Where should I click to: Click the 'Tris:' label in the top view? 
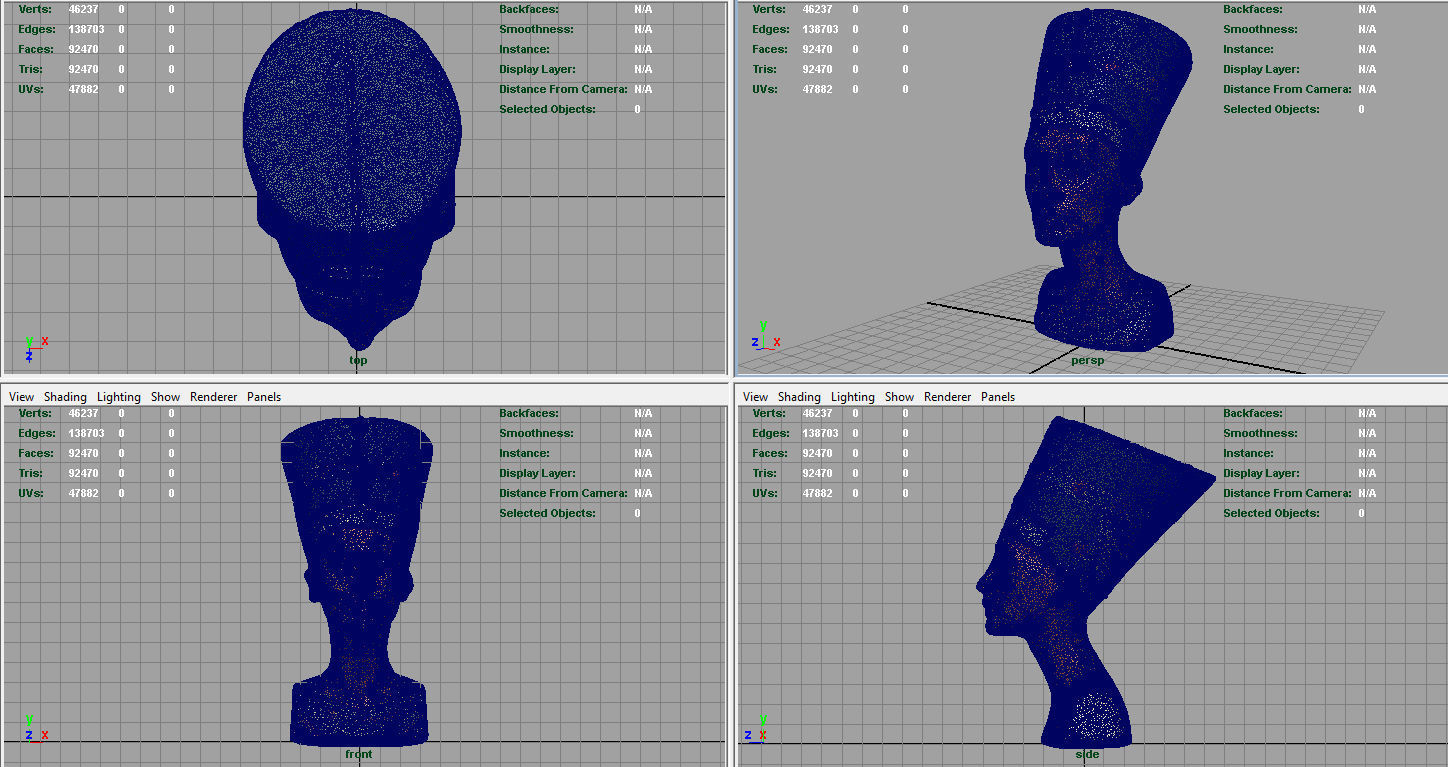[x=30, y=69]
